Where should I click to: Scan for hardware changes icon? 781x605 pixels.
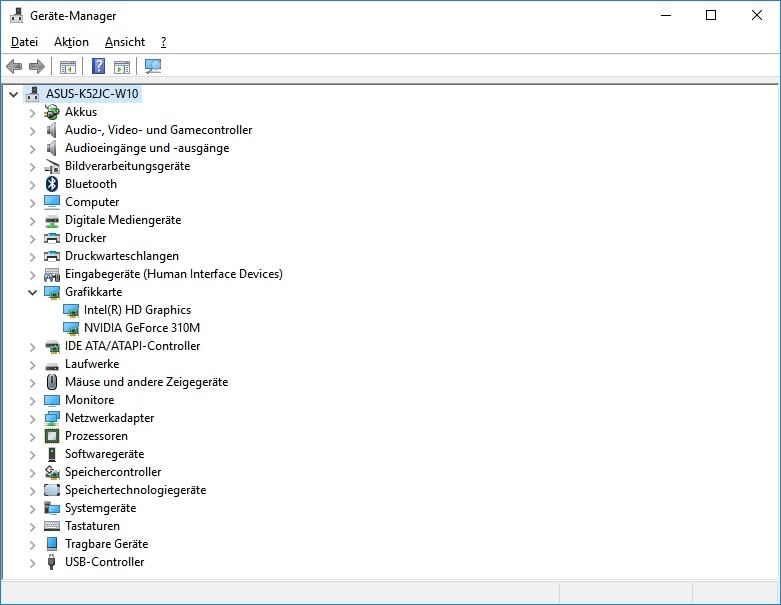click(x=152, y=66)
